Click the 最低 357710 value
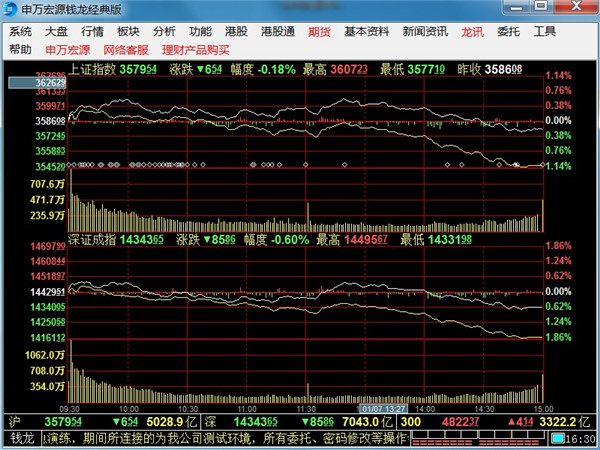This screenshot has width=600, height=450. [426, 69]
